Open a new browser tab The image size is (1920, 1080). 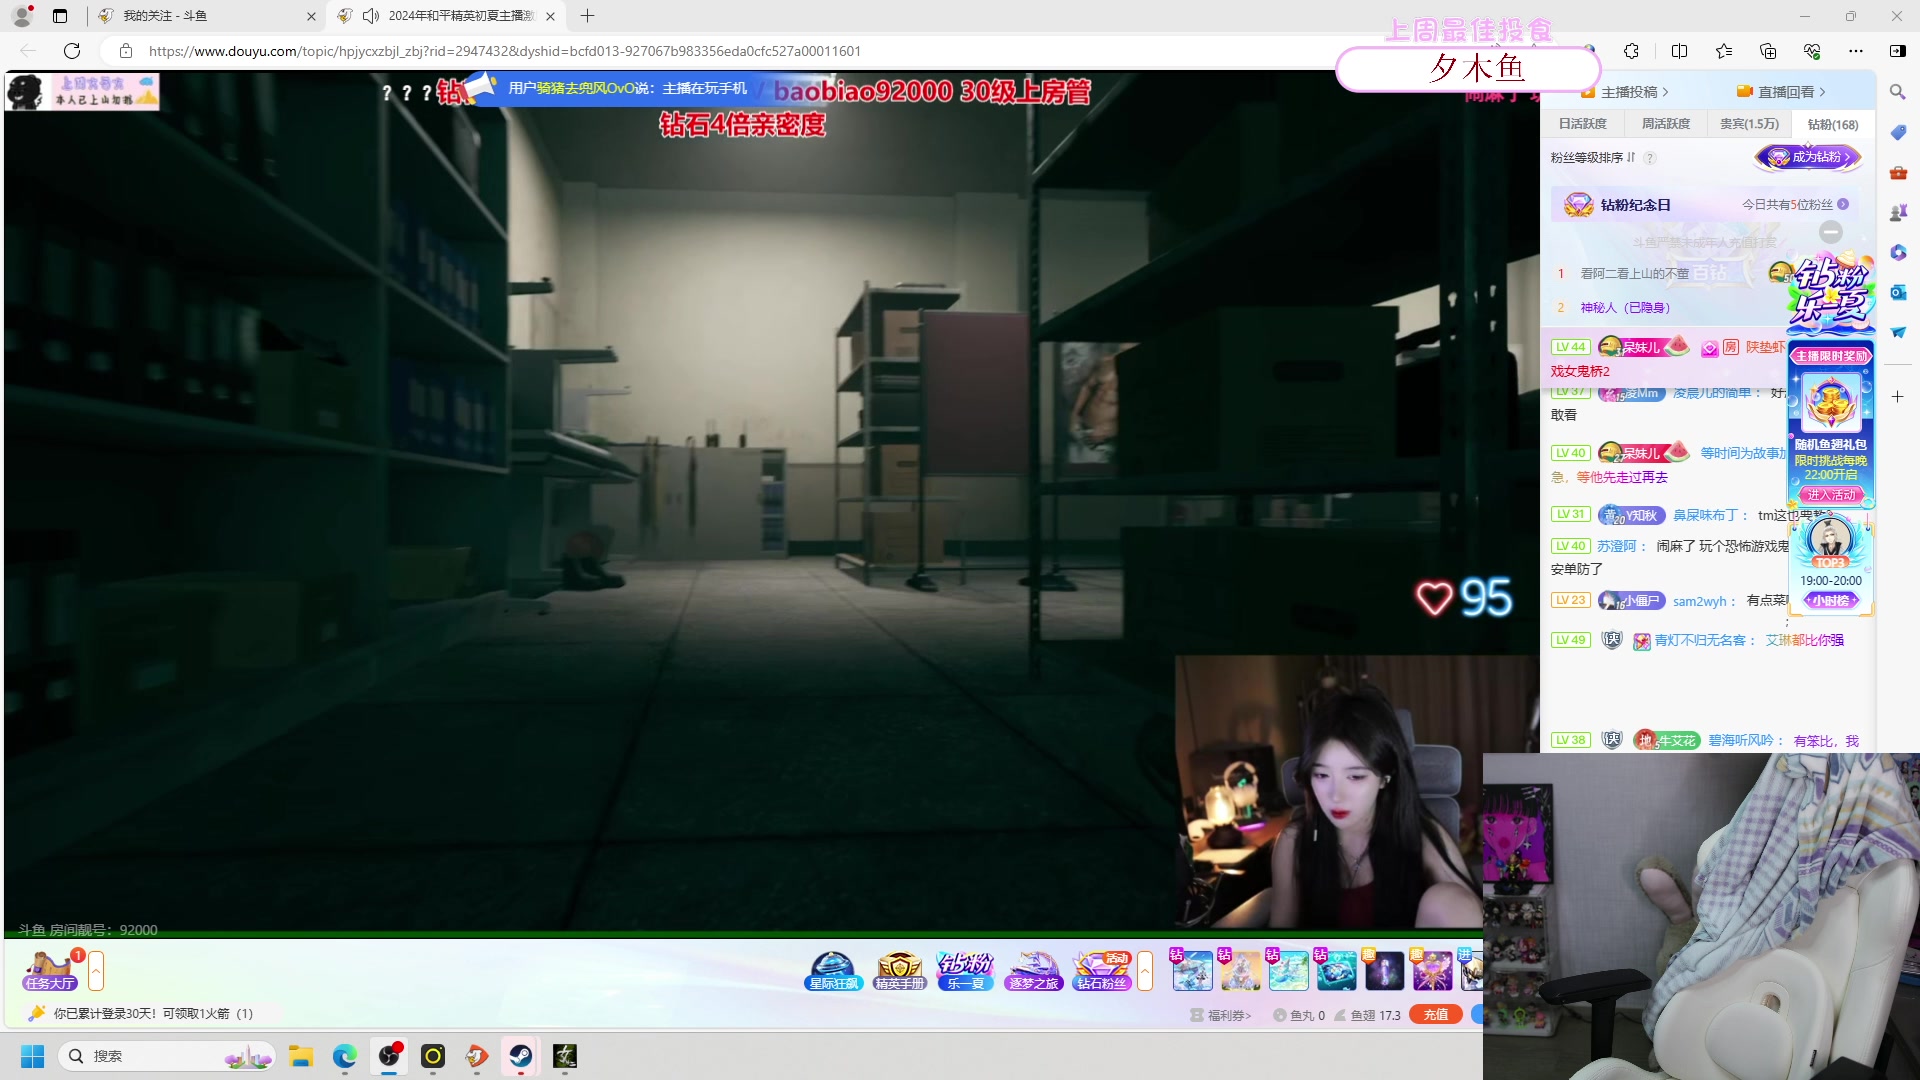(x=588, y=16)
